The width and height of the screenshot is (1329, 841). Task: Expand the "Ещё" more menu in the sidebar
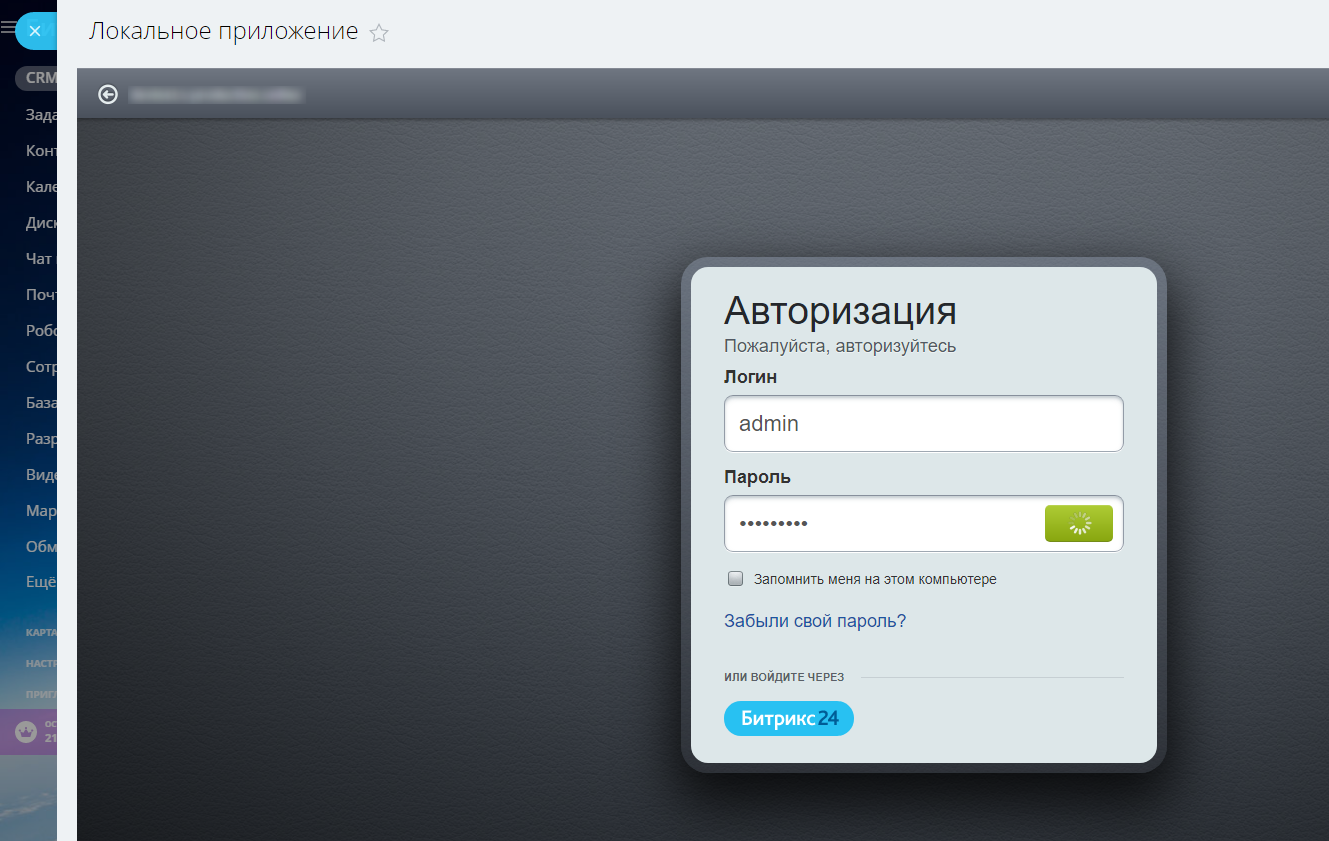[x=40, y=582]
